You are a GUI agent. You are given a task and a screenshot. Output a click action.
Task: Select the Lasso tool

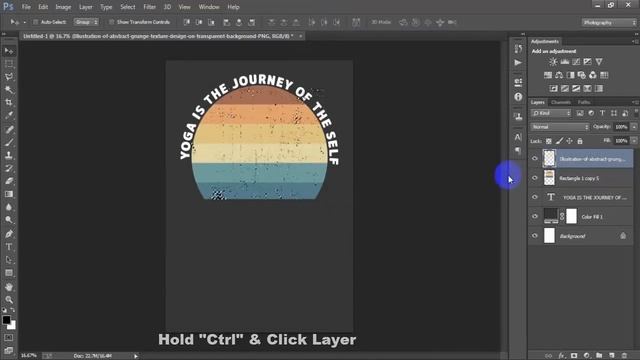coord(9,77)
